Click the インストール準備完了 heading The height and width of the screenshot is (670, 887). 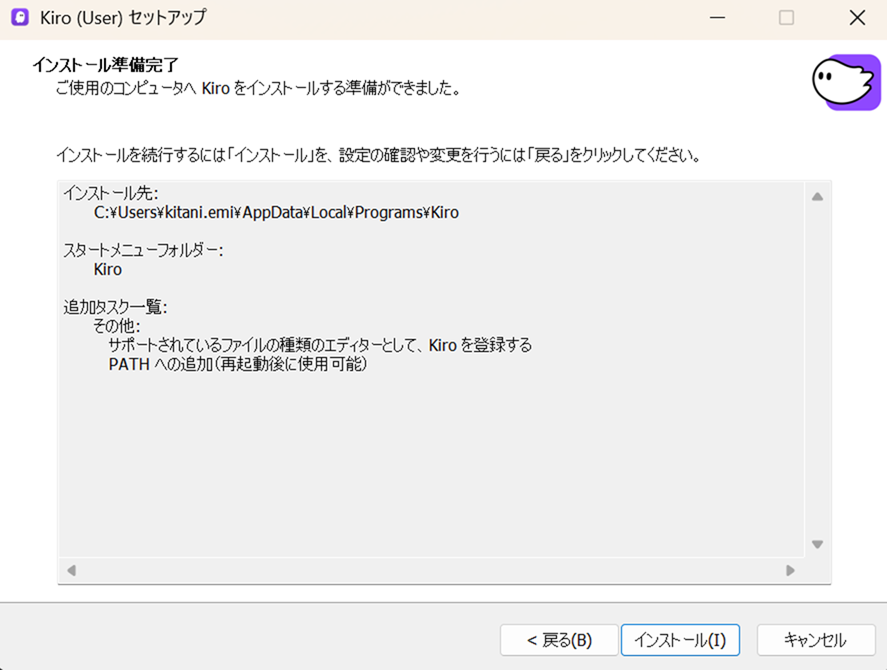pyautogui.click(x=105, y=65)
